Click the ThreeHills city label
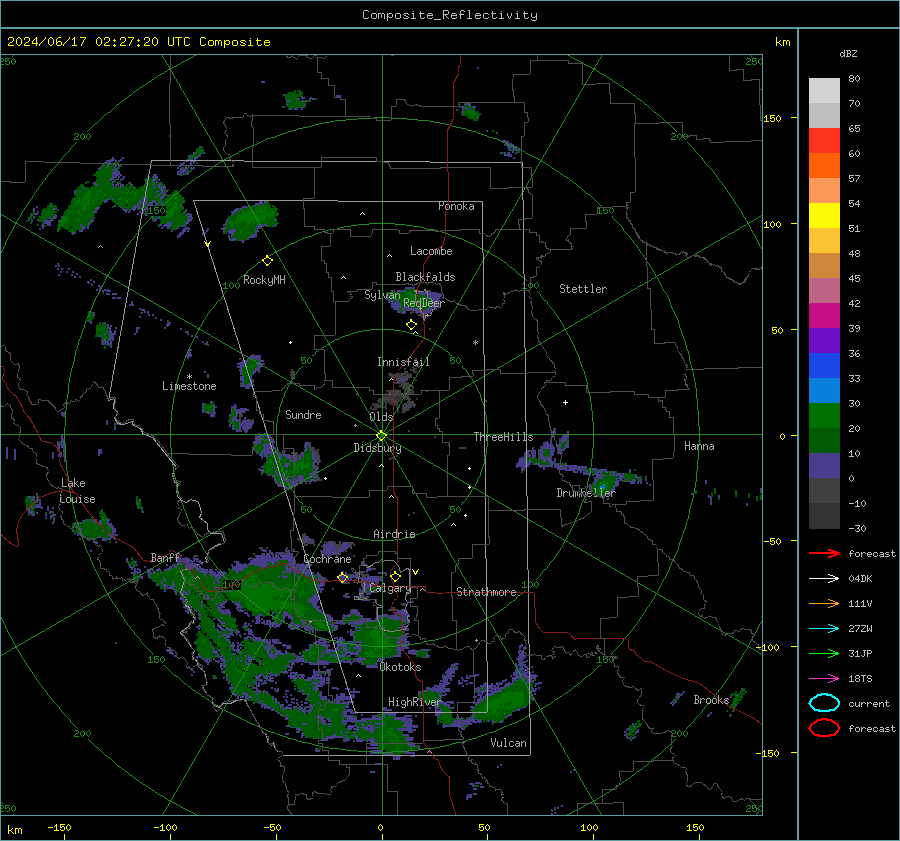This screenshot has height=841, width=900. (x=503, y=437)
